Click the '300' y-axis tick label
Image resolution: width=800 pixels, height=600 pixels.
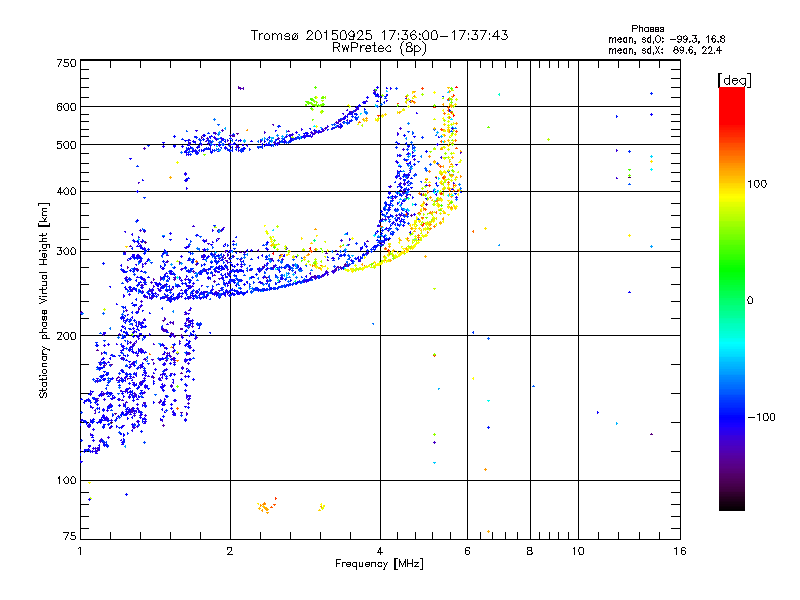click(66, 252)
